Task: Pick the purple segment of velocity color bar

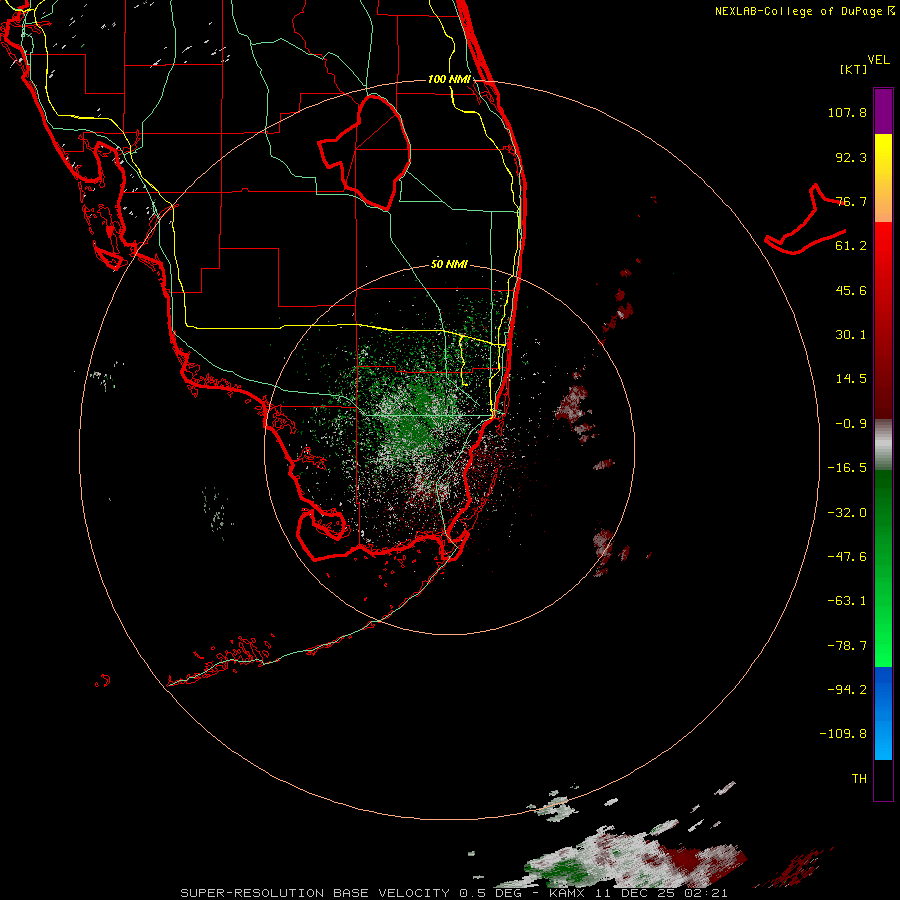Action: point(883,111)
